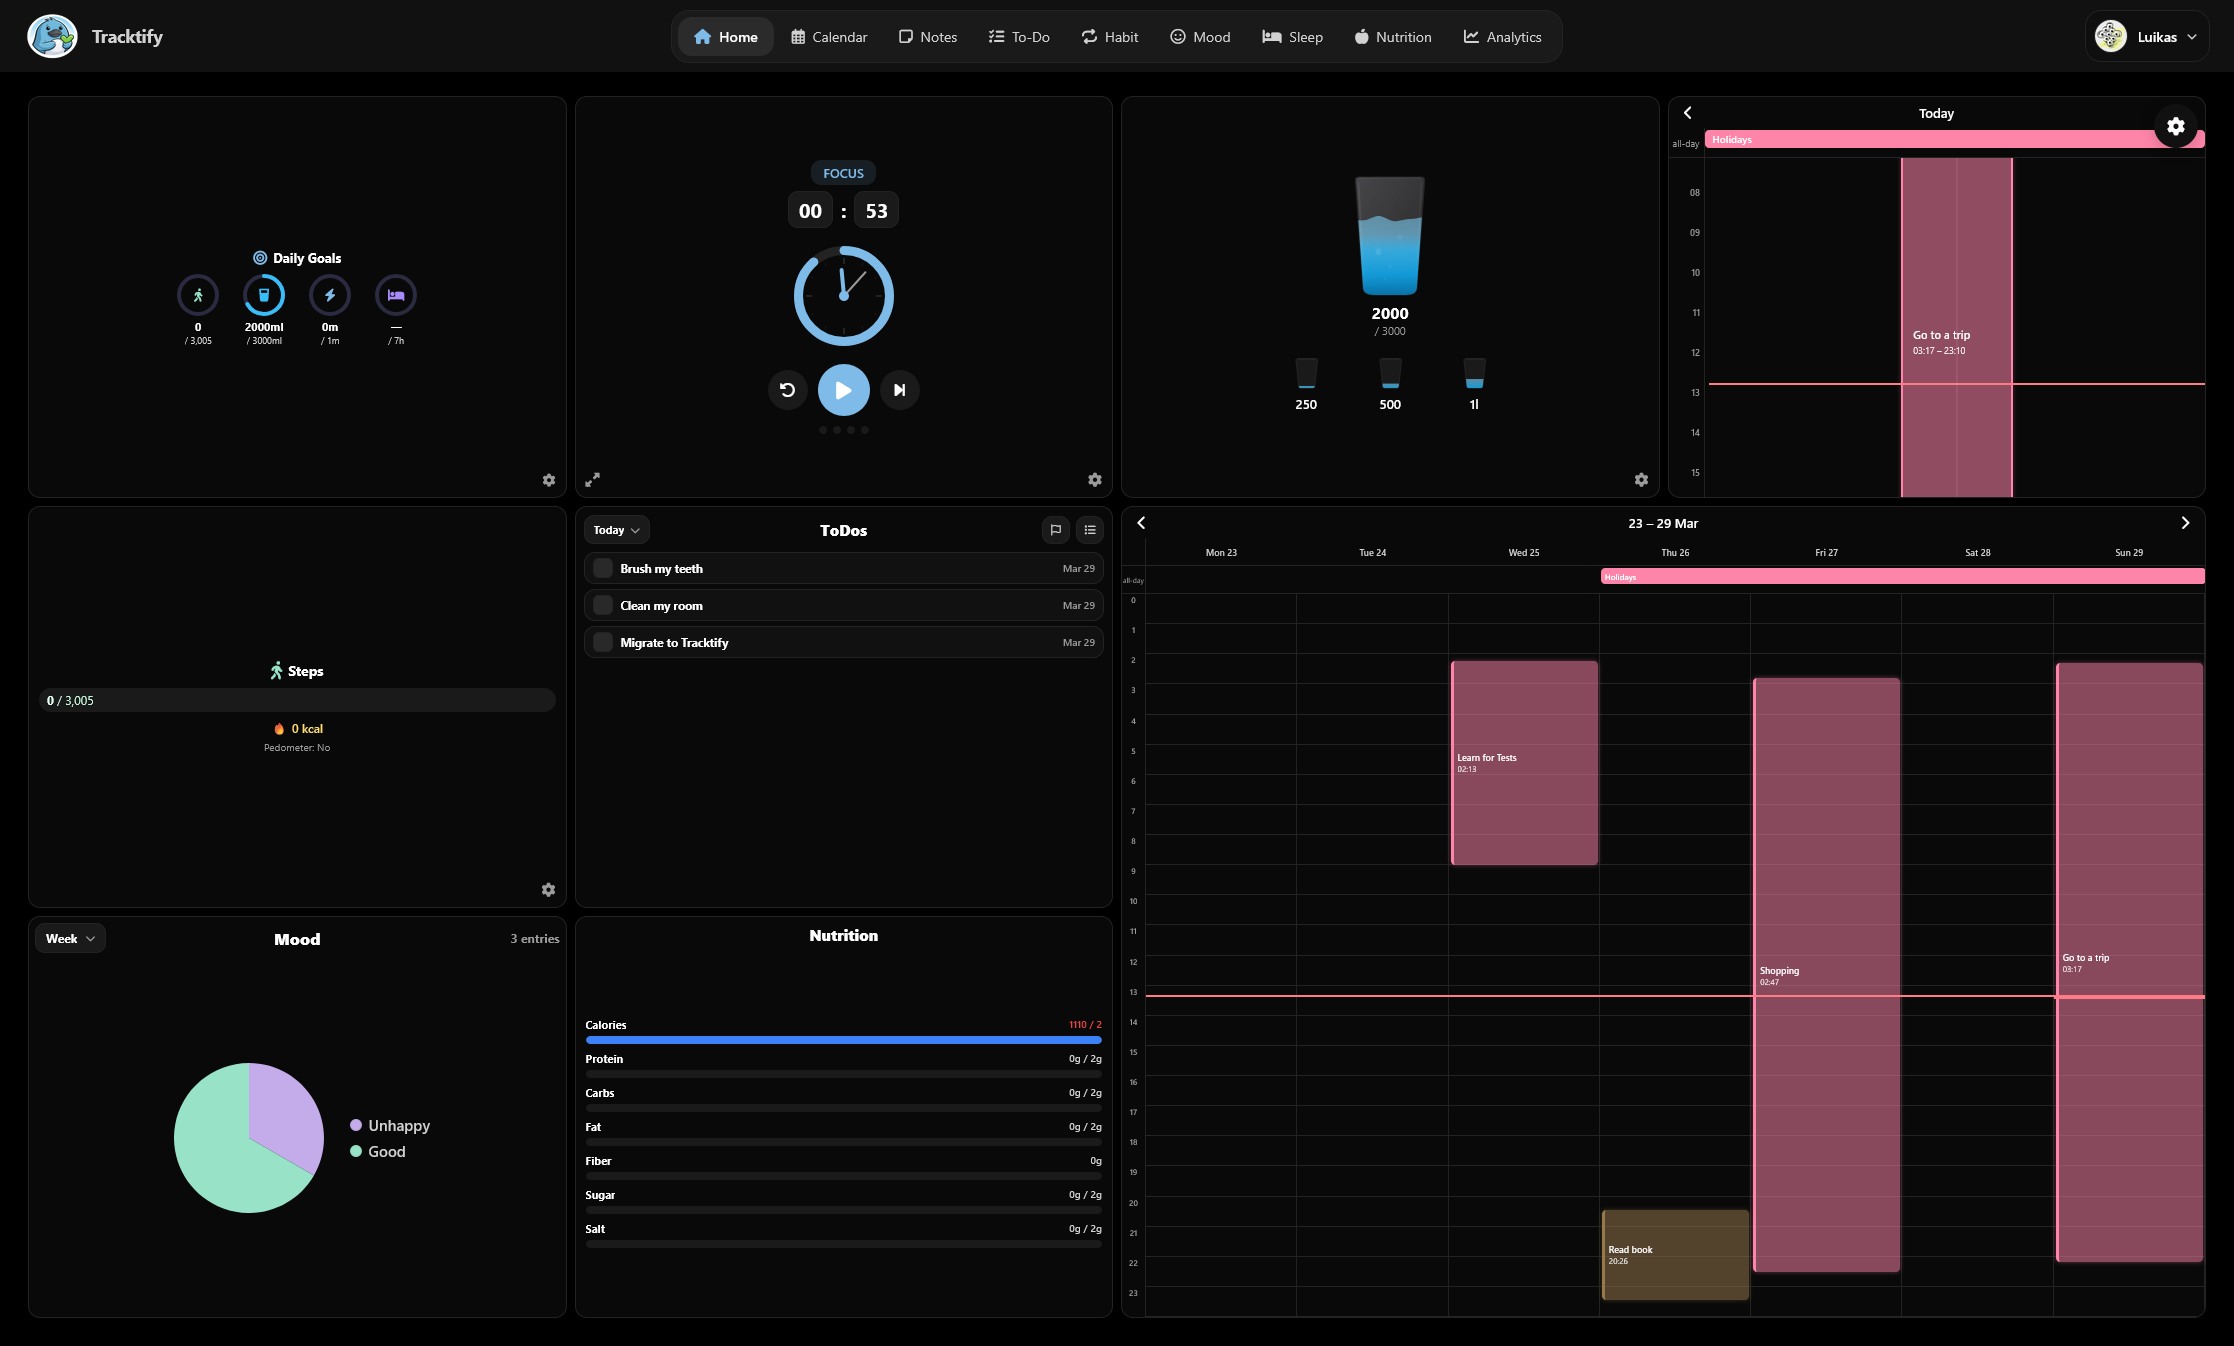
Task: Click the sleep bed goal icon
Action: [396, 295]
